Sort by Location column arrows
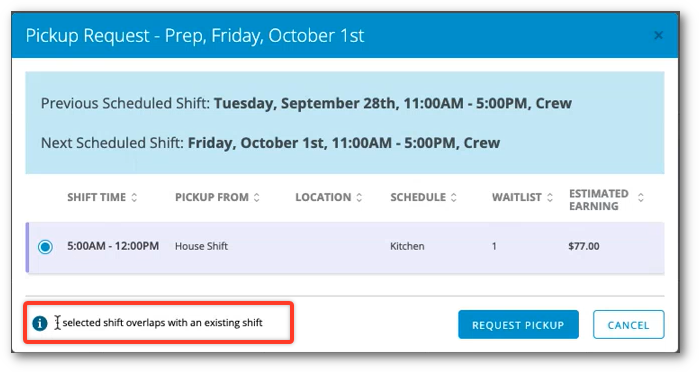 click(359, 198)
